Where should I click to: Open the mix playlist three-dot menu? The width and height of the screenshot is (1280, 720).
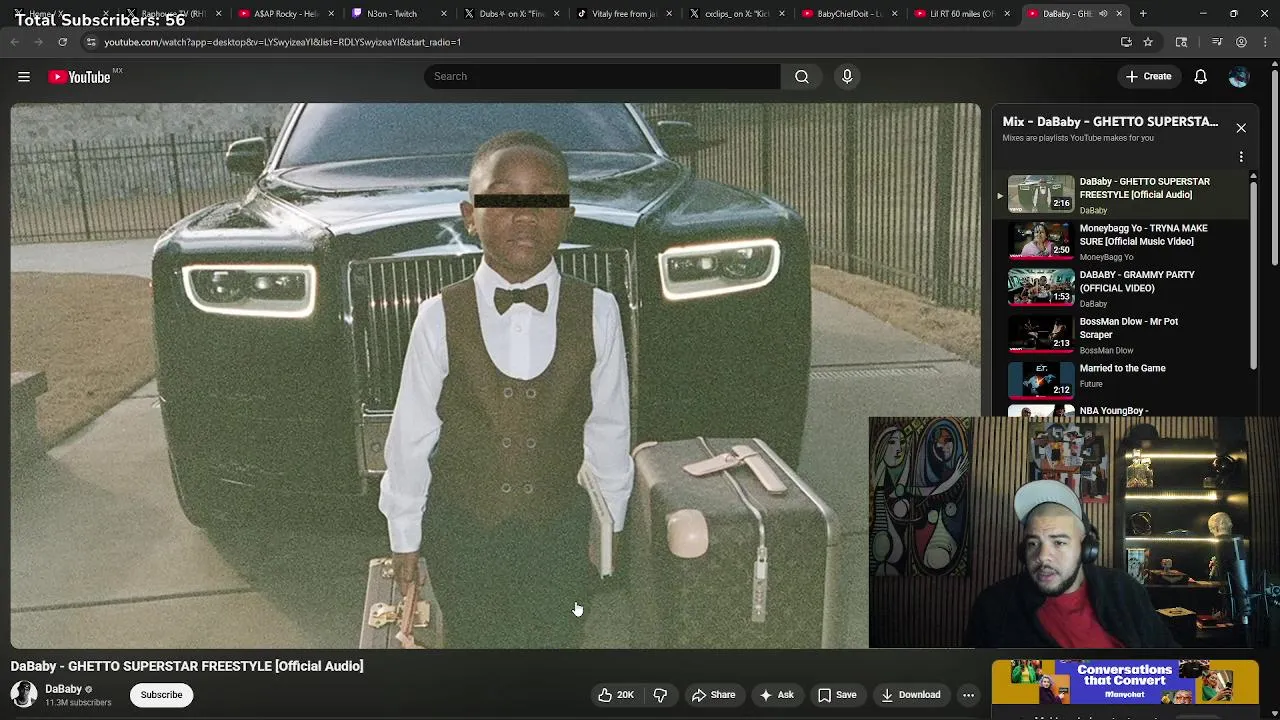coord(1241,157)
